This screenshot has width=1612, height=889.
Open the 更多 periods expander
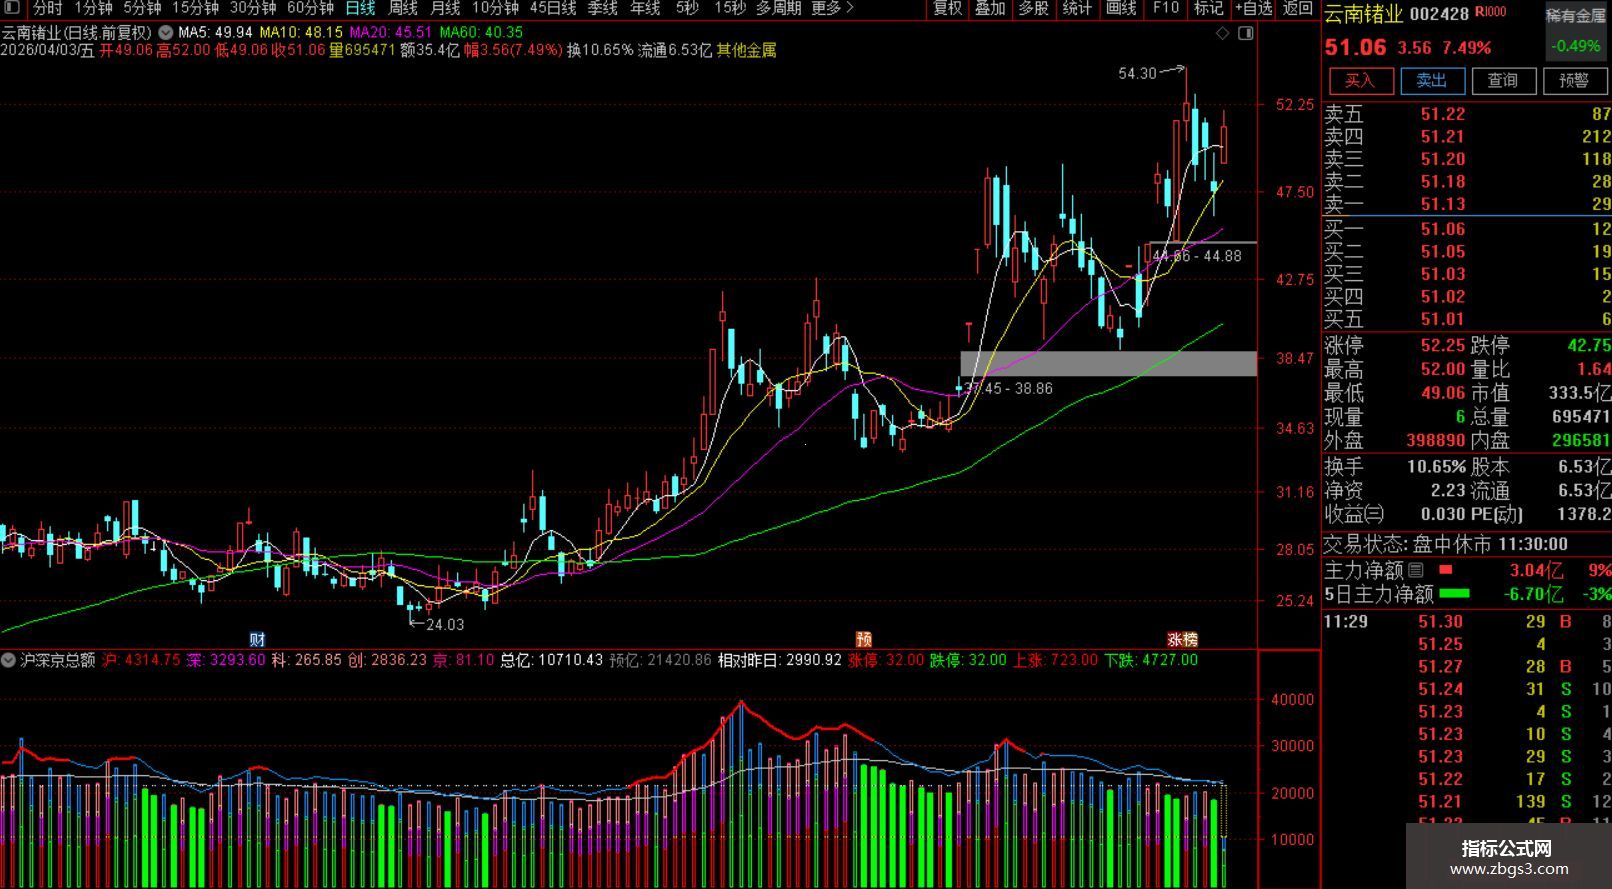[832, 8]
